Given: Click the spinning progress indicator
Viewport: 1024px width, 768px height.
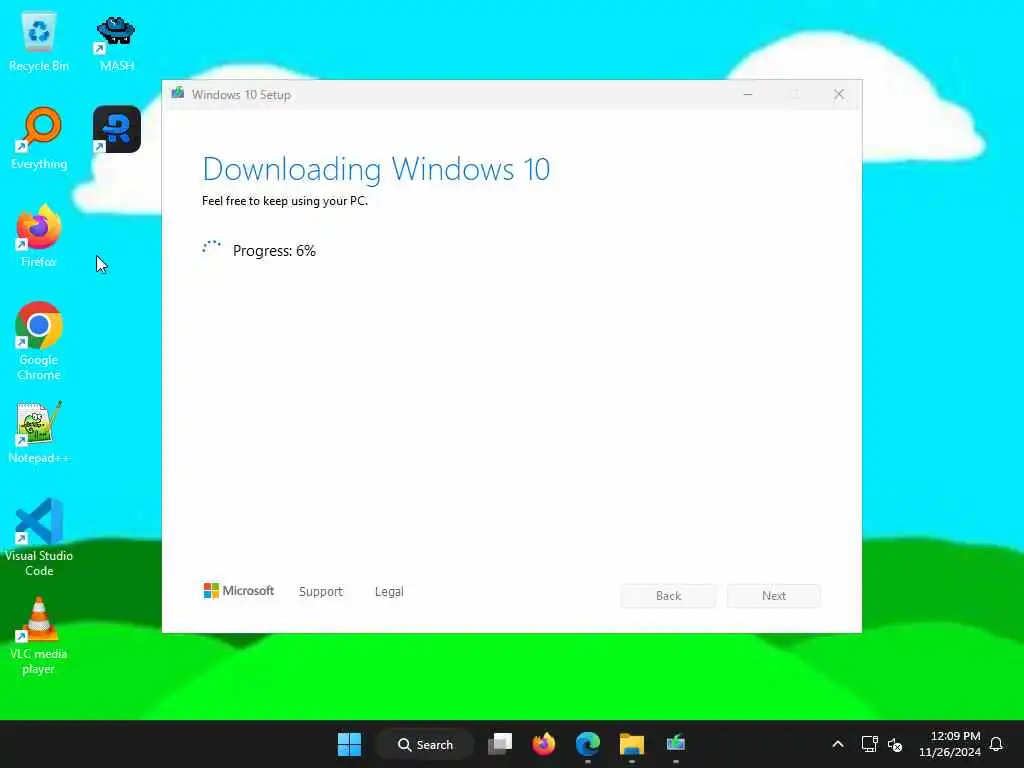Looking at the screenshot, I should point(212,248).
